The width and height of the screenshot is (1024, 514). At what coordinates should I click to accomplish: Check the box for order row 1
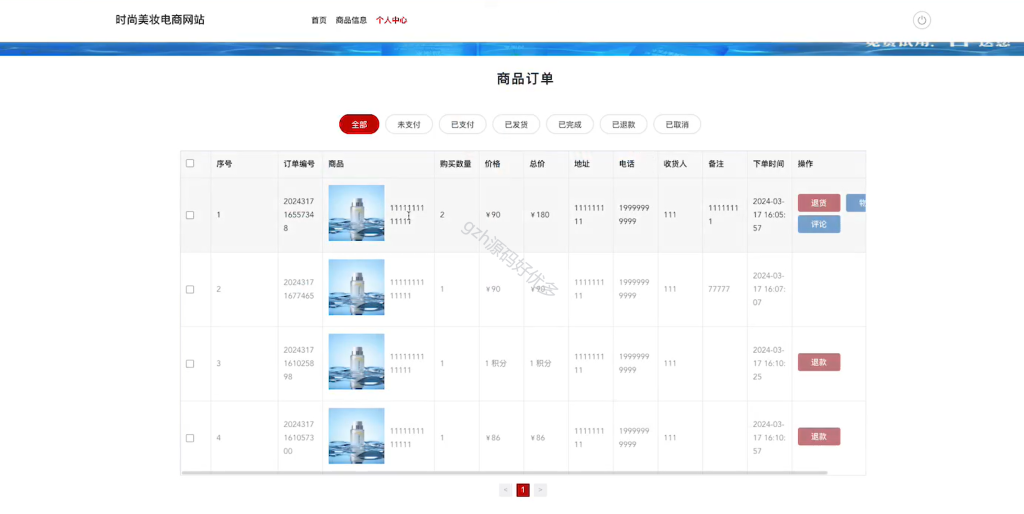tap(190, 215)
